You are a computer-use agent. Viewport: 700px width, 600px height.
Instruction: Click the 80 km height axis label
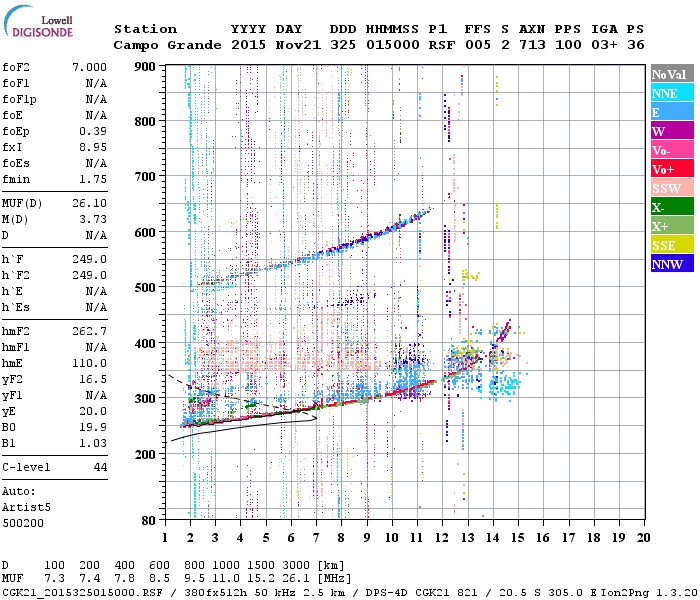click(149, 520)
